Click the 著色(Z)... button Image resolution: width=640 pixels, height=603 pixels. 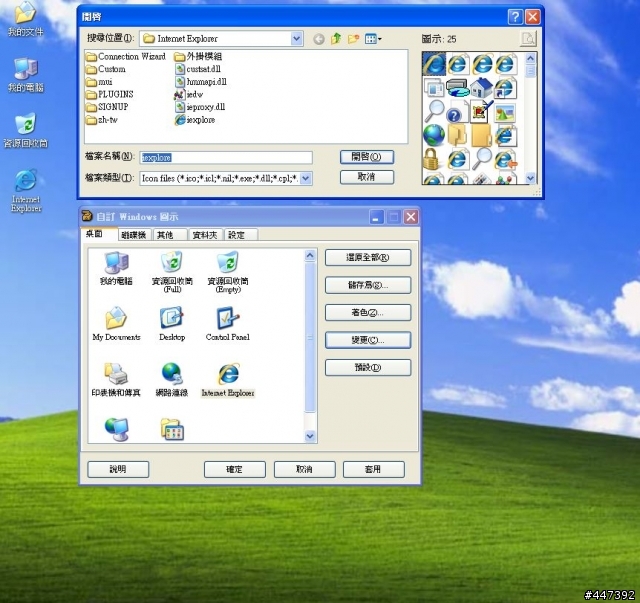[368, 313]
